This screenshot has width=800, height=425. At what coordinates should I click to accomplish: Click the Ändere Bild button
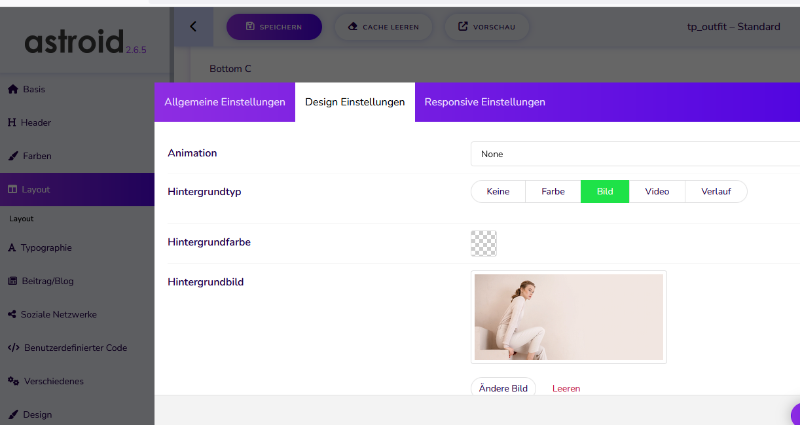[x=503, y=388]
